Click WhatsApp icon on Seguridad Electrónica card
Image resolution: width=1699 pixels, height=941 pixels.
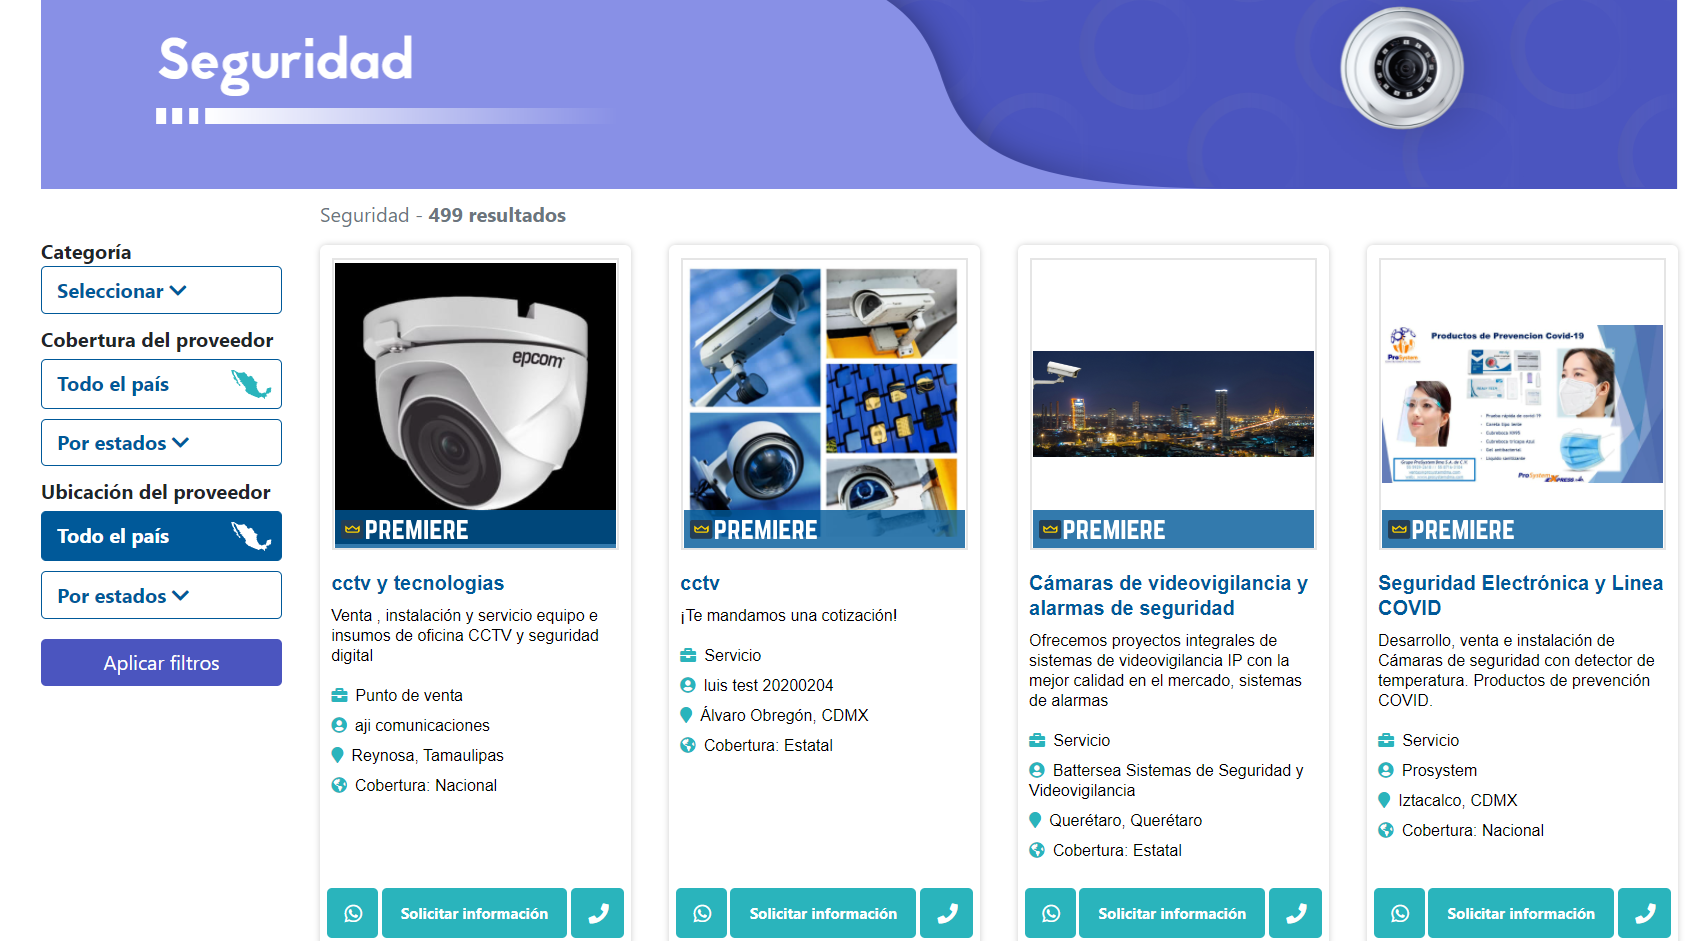coord(1400,913)
